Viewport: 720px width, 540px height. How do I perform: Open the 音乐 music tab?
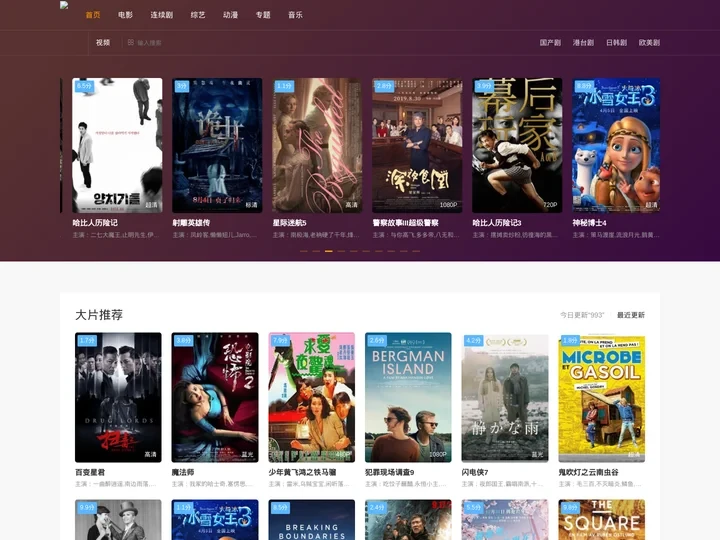click(295, 15)
